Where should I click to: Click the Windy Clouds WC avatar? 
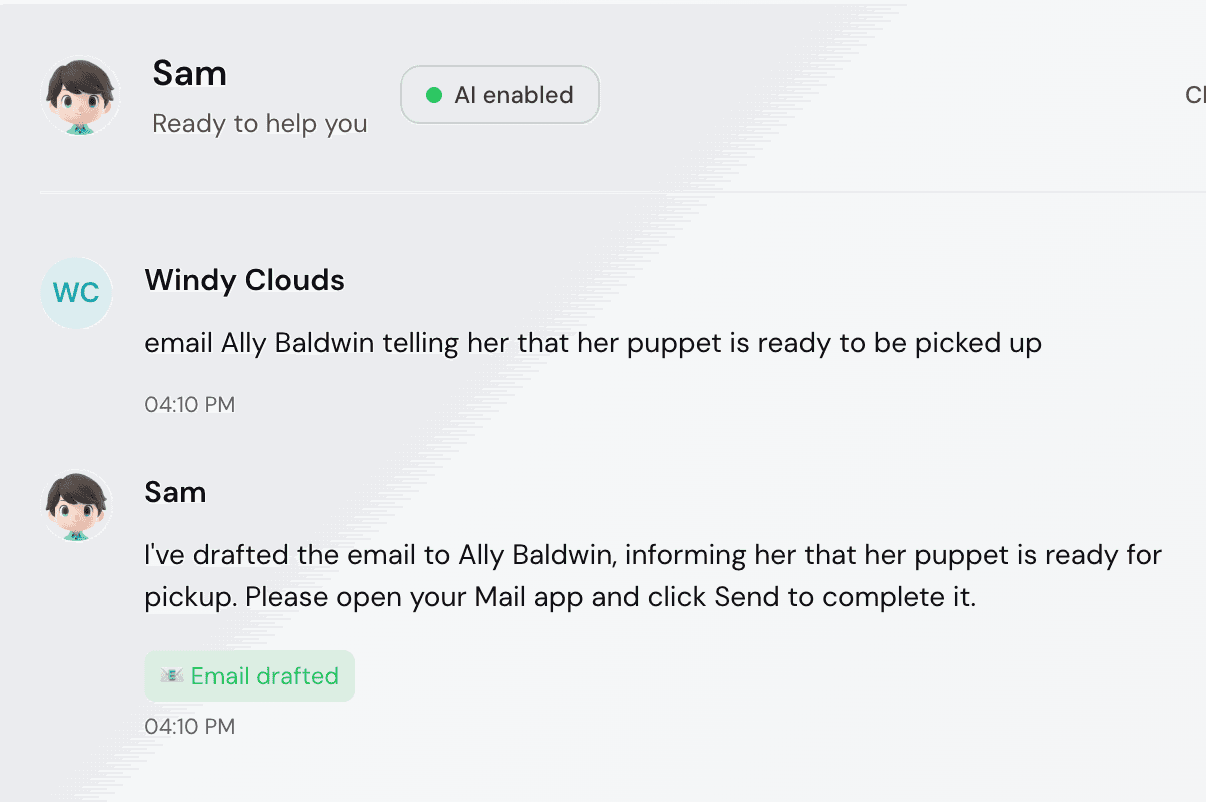[x=77, y=293]
